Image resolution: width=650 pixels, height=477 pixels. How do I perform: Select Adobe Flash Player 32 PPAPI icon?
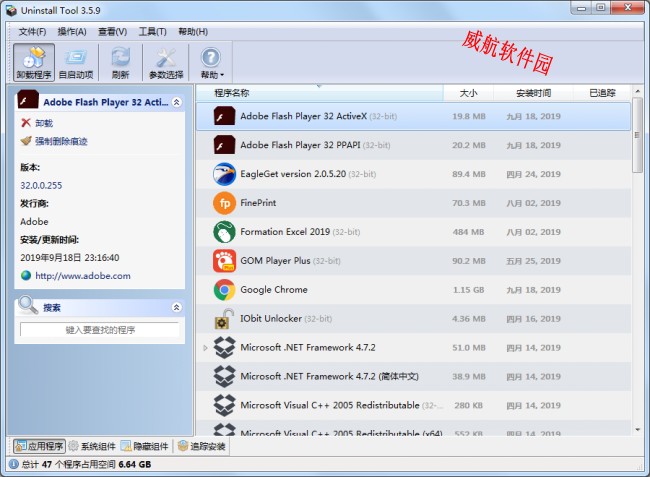pos(224,145)
